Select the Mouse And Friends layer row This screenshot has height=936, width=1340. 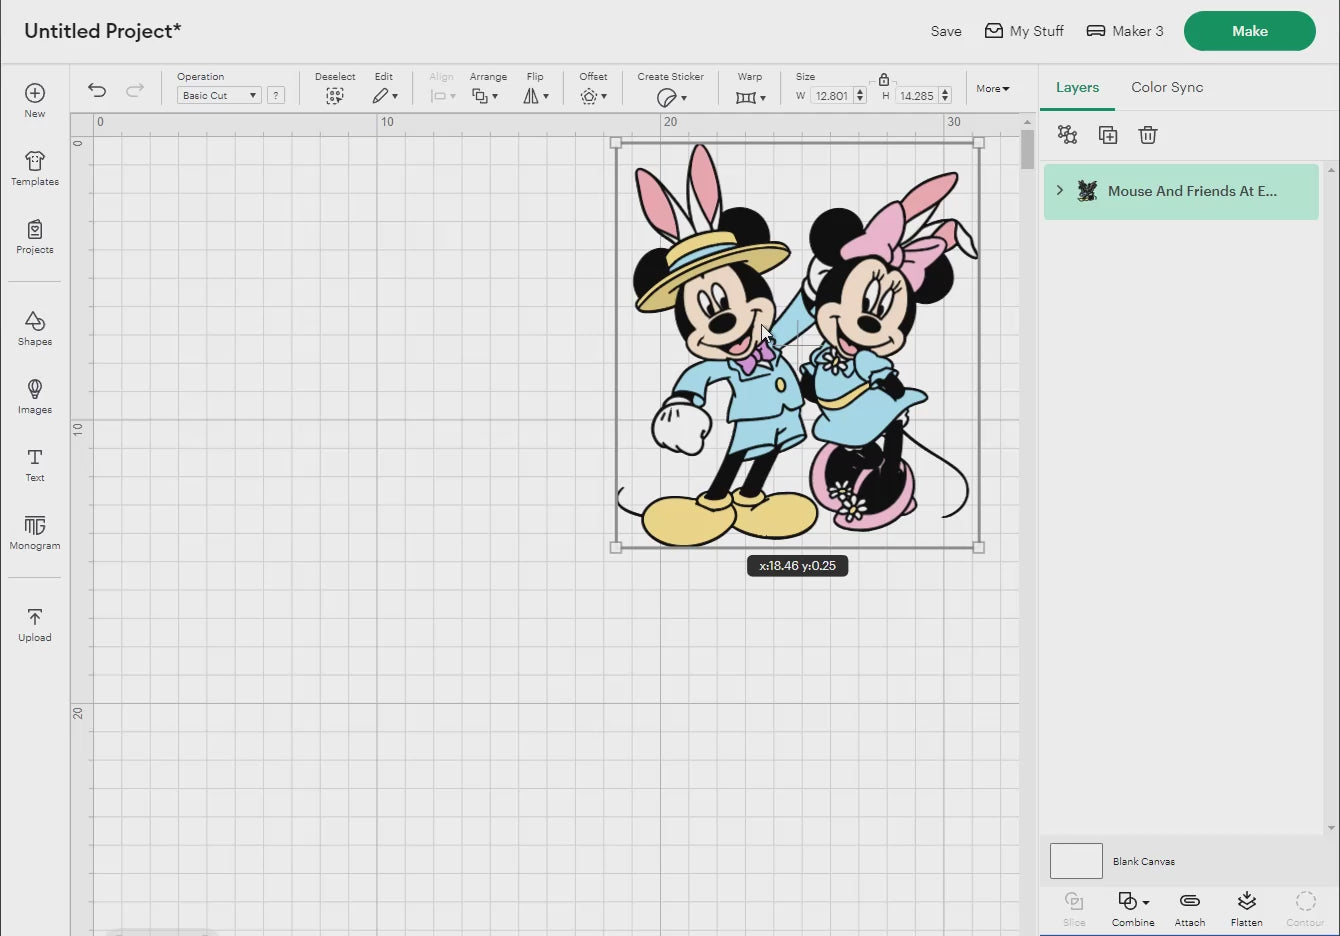(x=1181, y=191)
